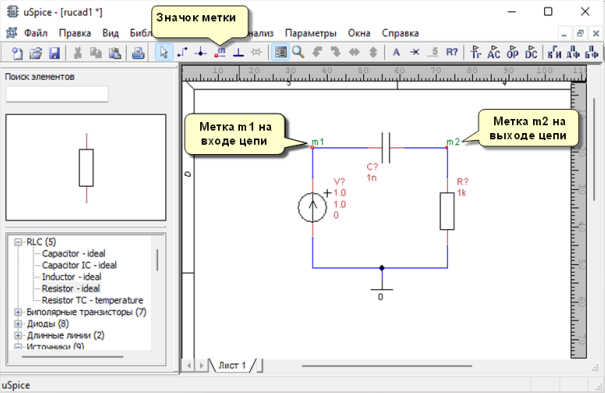Expand the Диоды (8) group

point(18,324)
